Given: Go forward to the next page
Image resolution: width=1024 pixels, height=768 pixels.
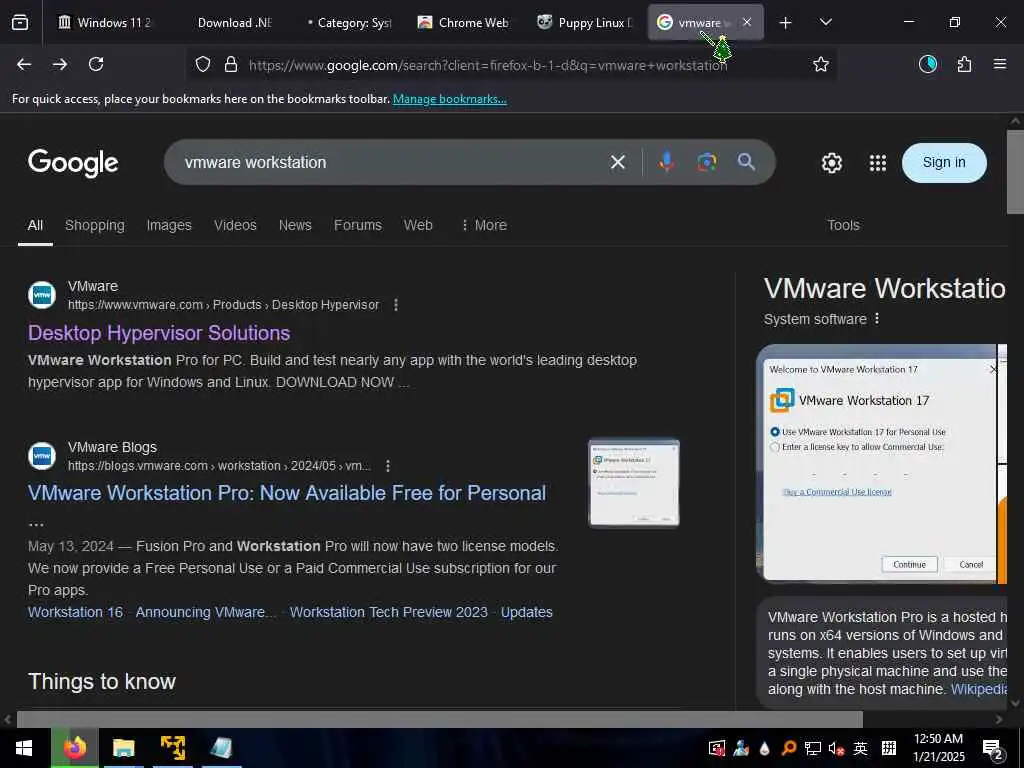Looking at the screenshot, I should pyautogui.click(x=60, y=64).
